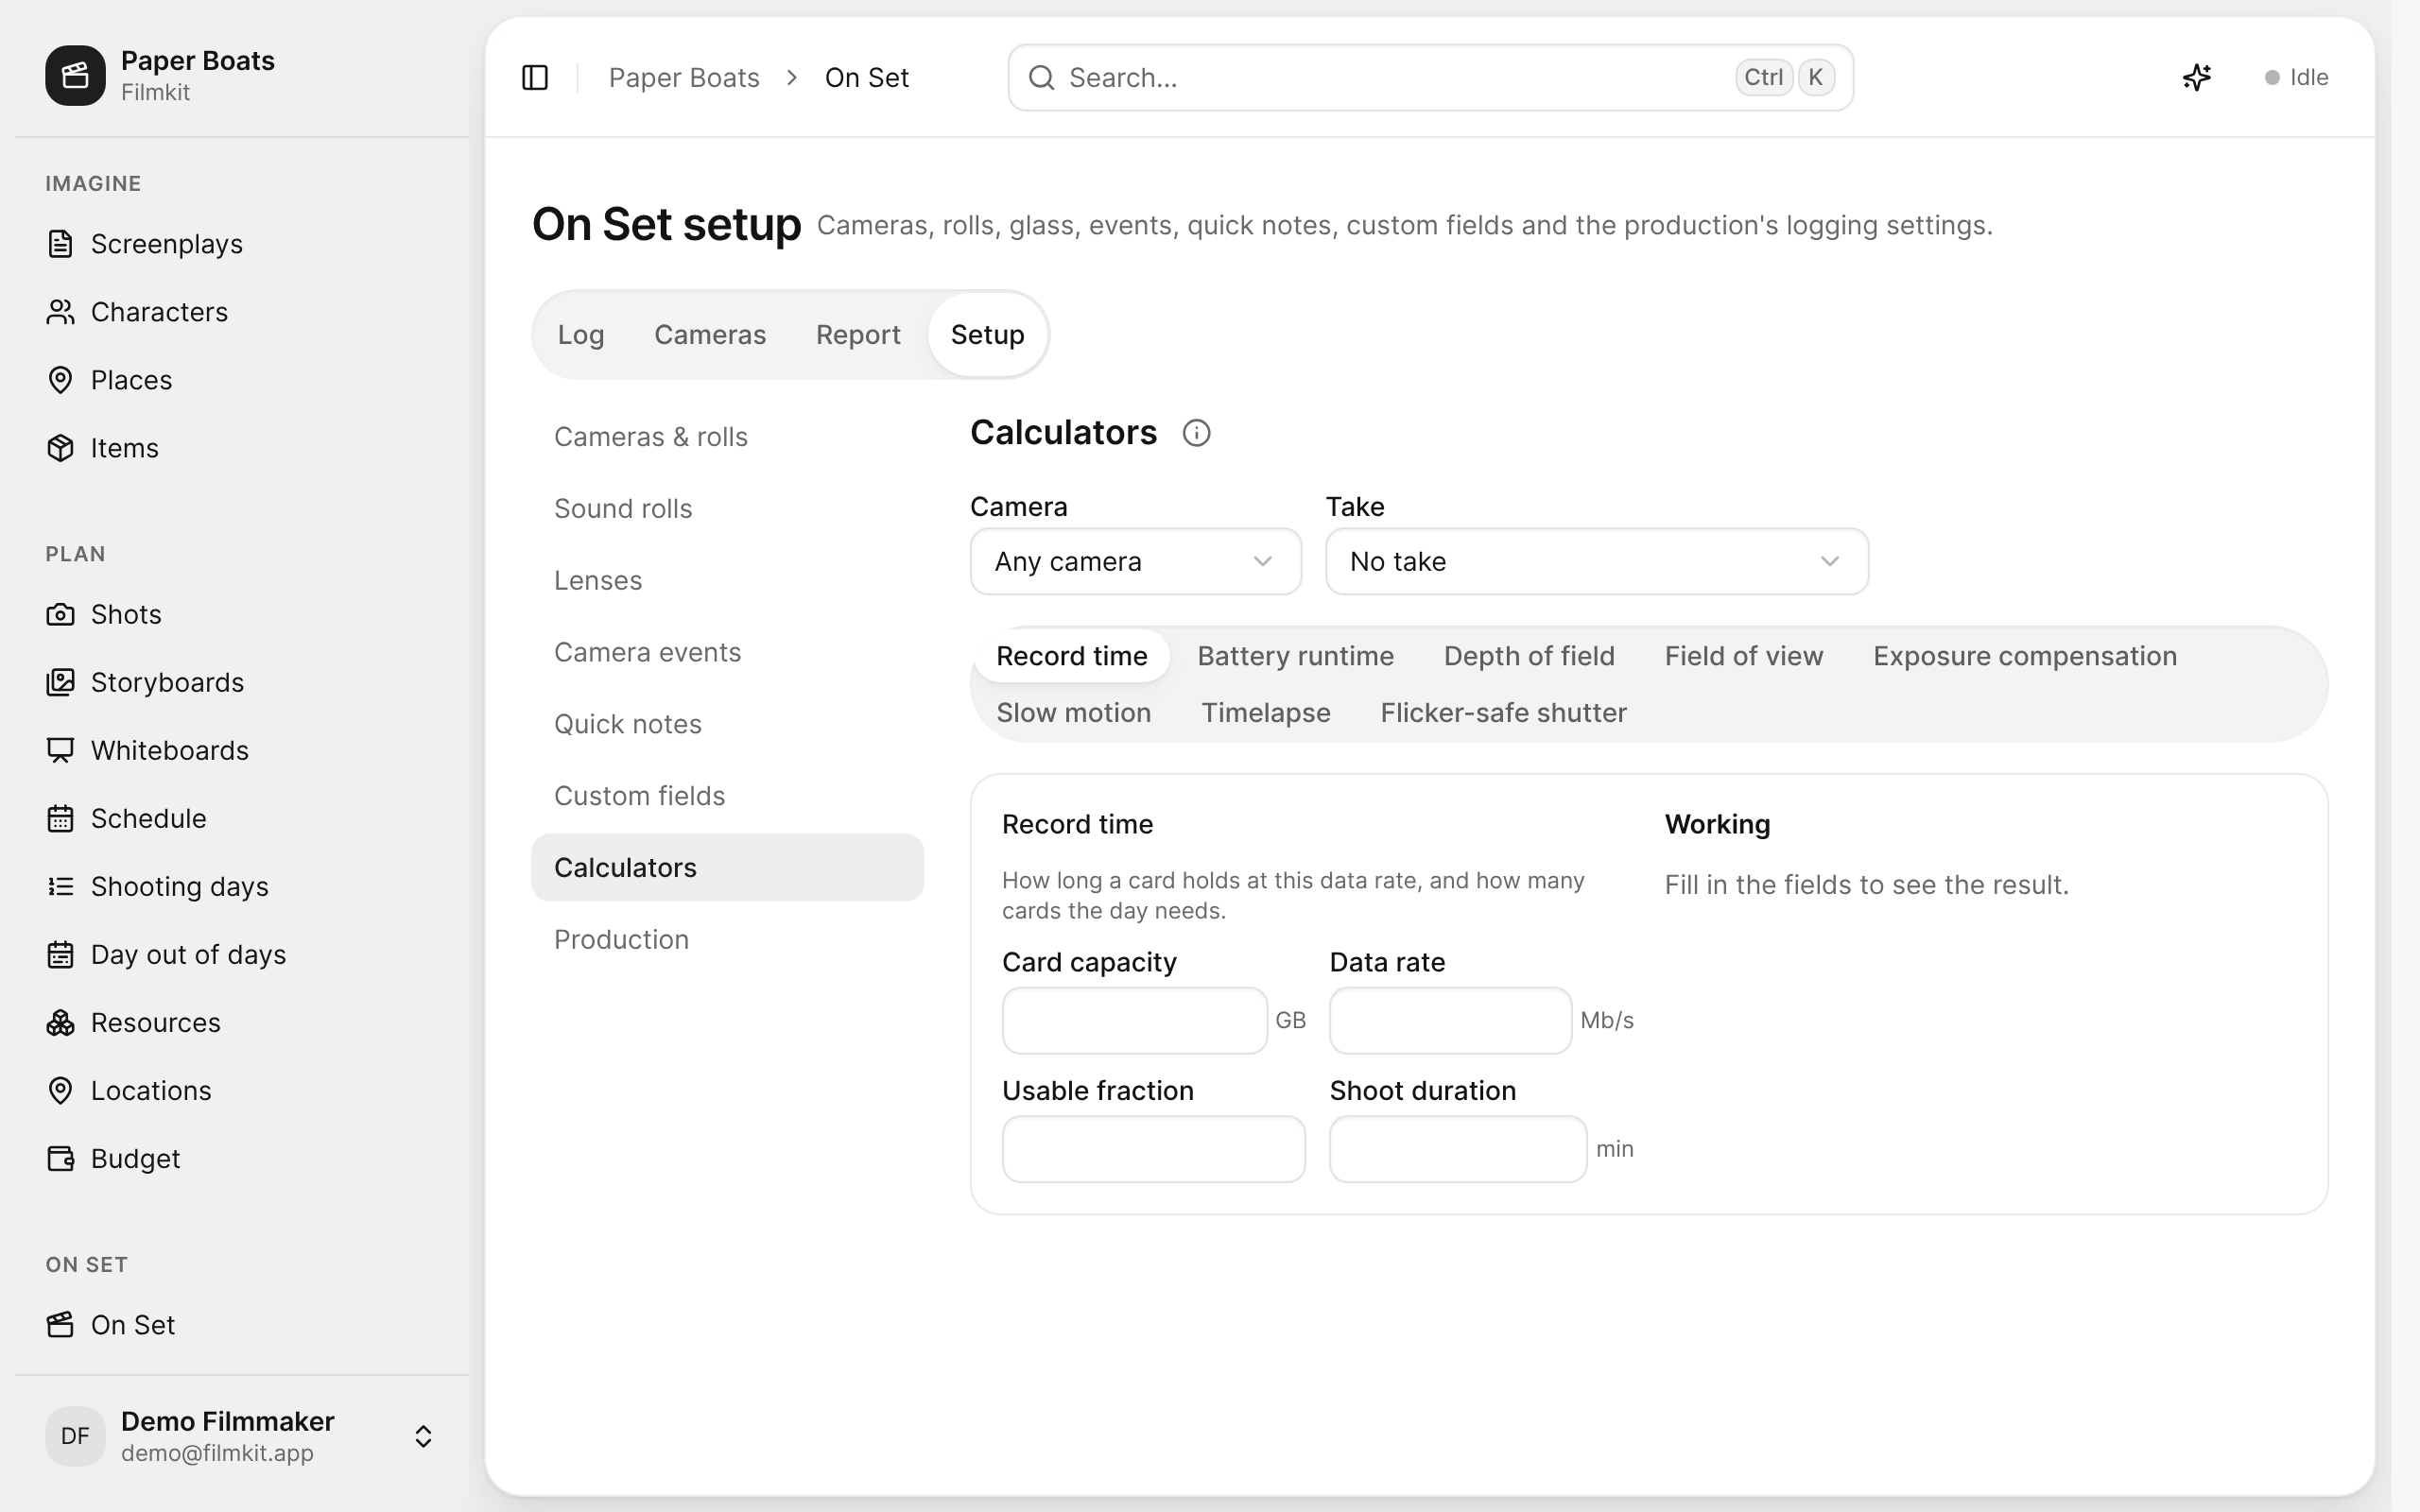The image size is (2420, 1512).
Task: Focus the Search field
Action: click(1430, 77)
